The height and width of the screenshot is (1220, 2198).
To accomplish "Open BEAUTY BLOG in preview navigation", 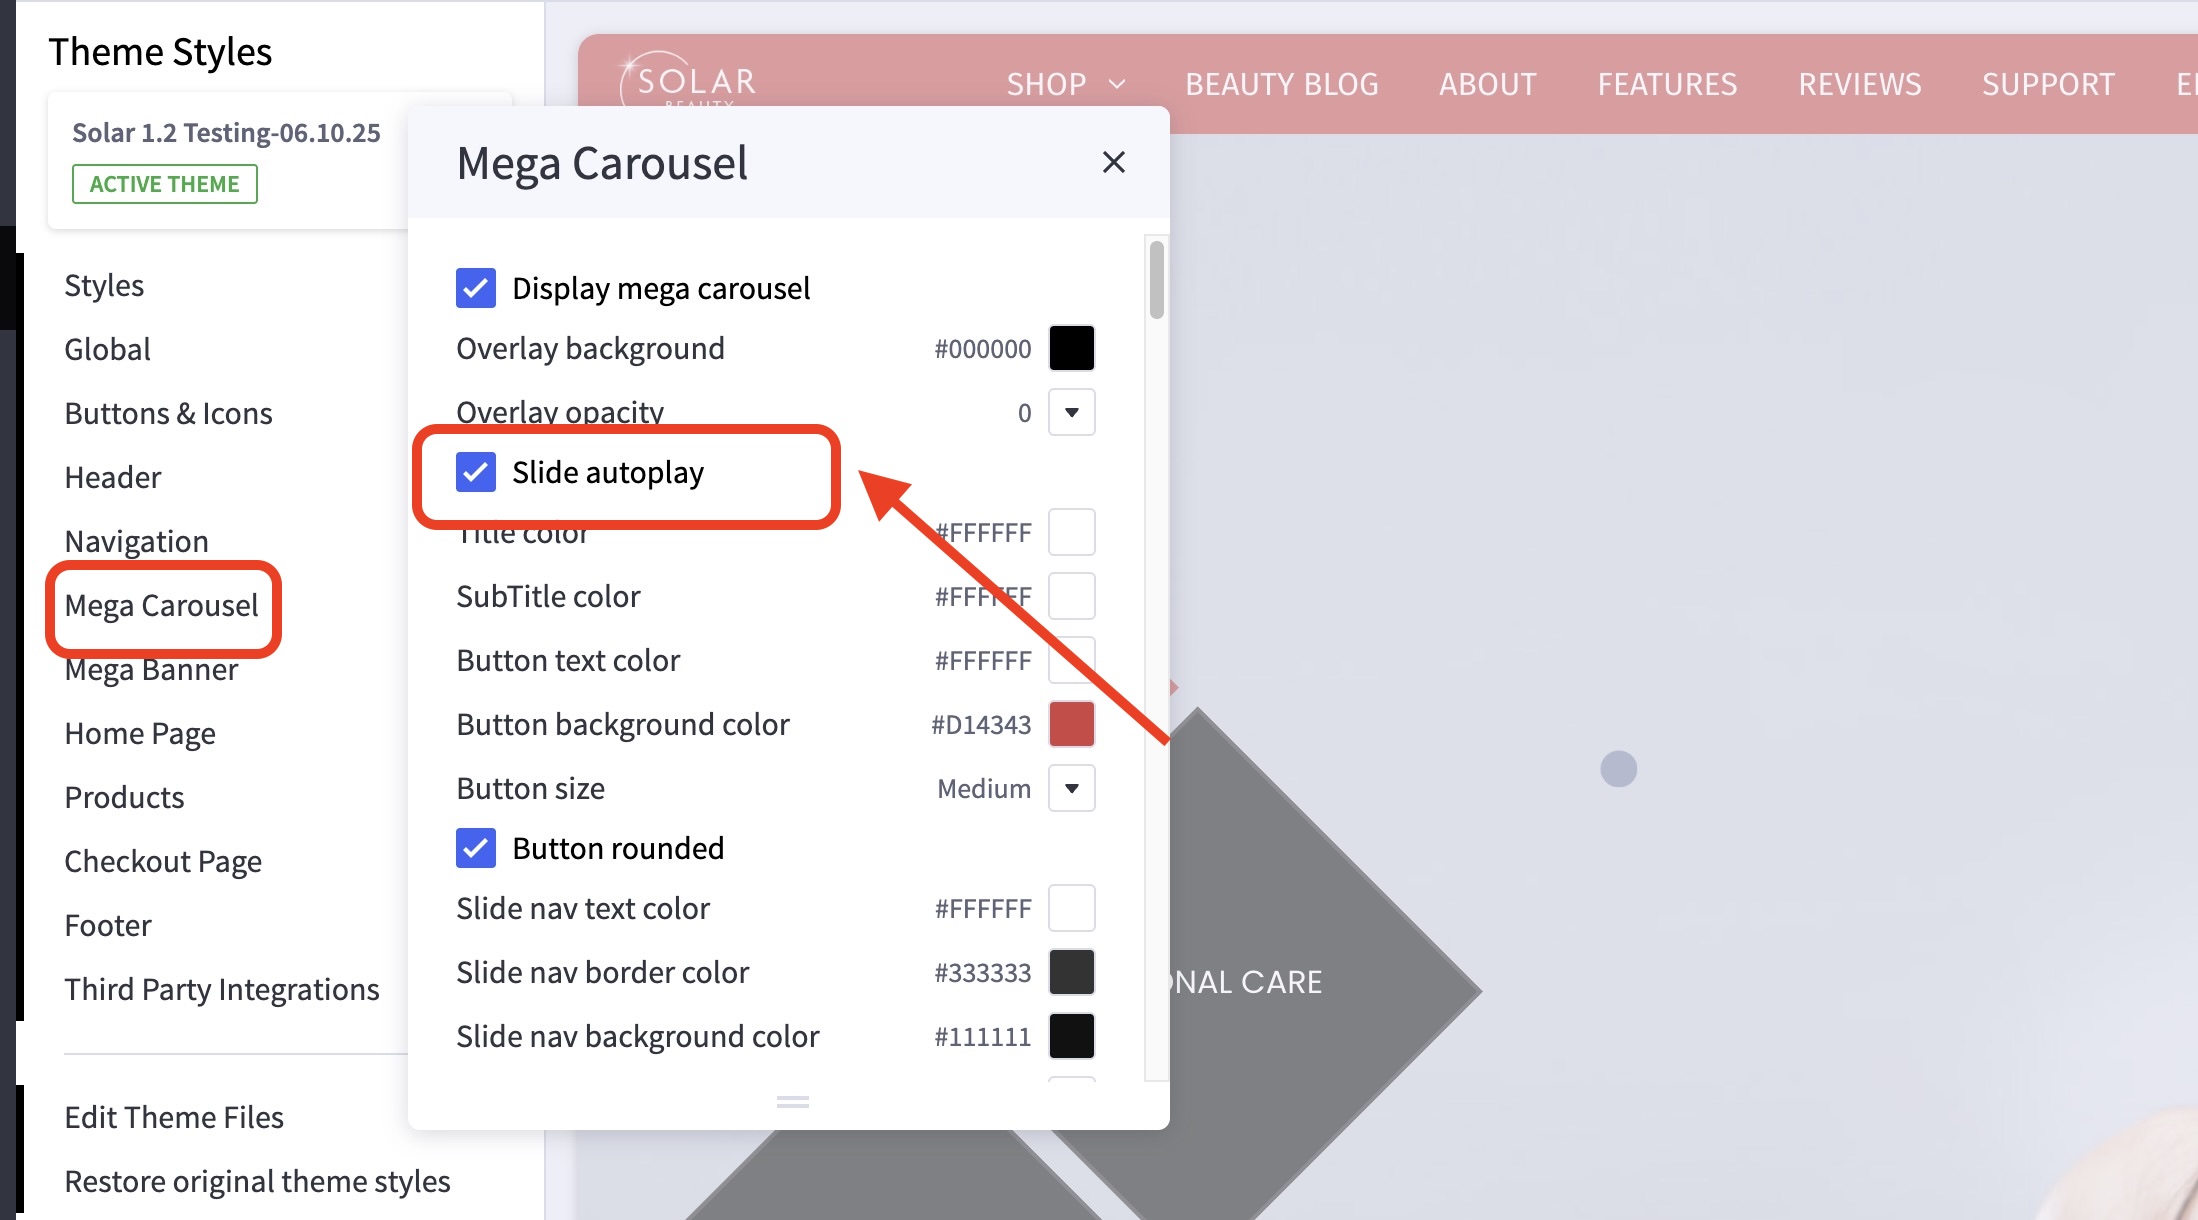I will point(1281,85).
